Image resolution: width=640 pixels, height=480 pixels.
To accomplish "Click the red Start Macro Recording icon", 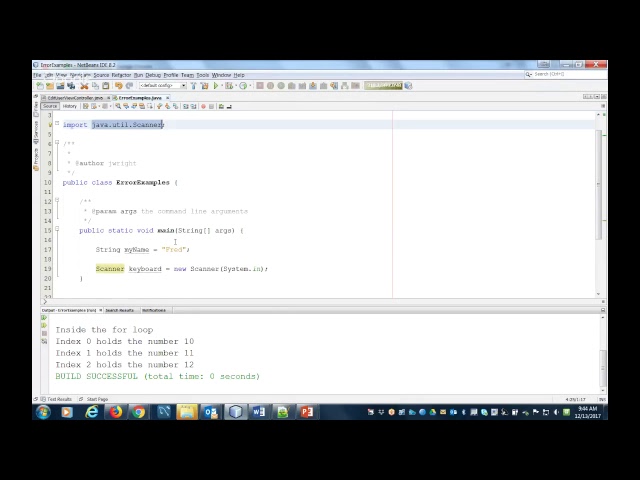I will tap(203, 107).
